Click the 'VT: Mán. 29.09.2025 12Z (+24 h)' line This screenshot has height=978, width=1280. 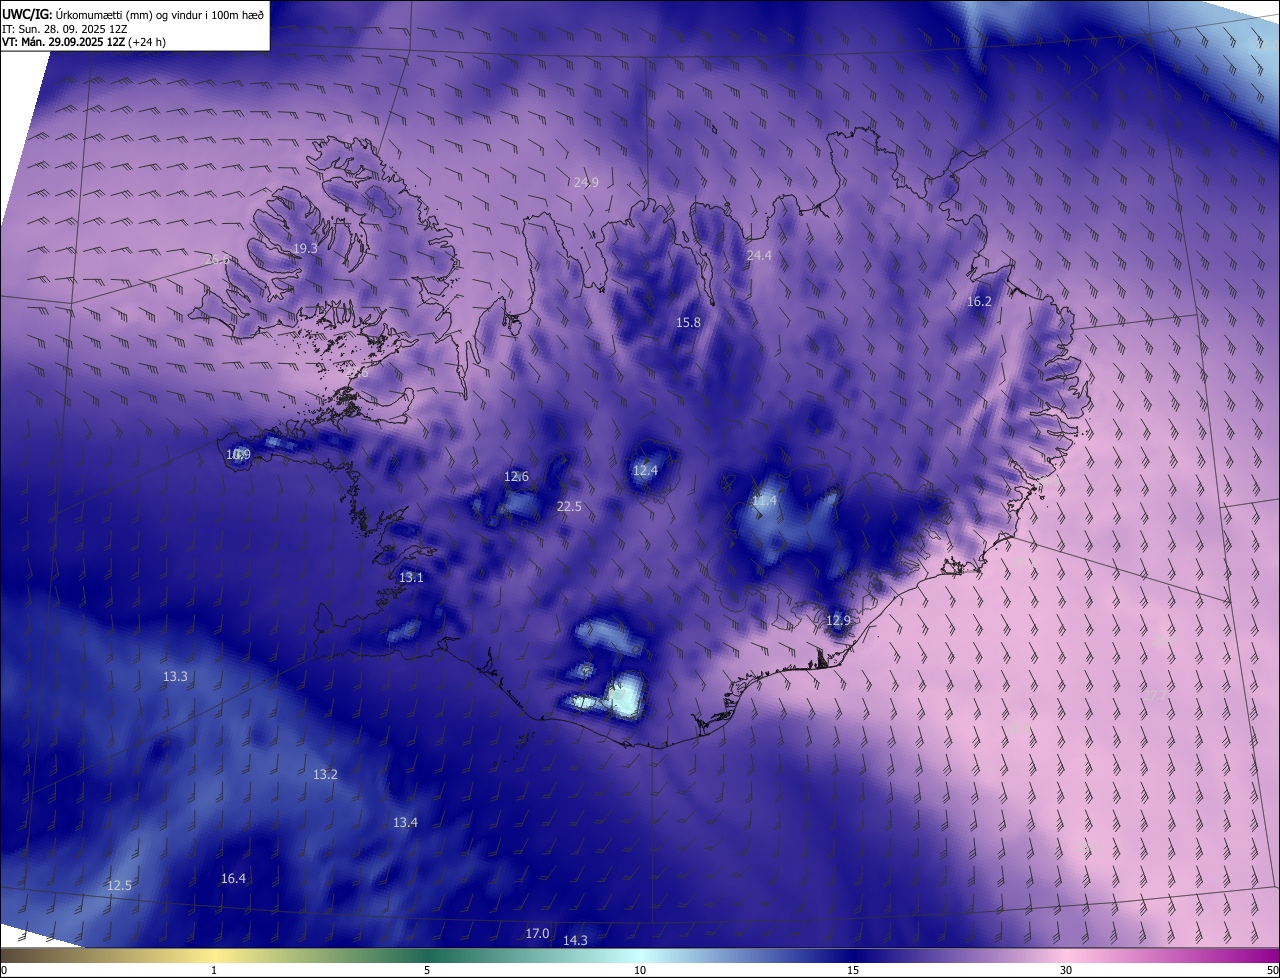(84, 42)
